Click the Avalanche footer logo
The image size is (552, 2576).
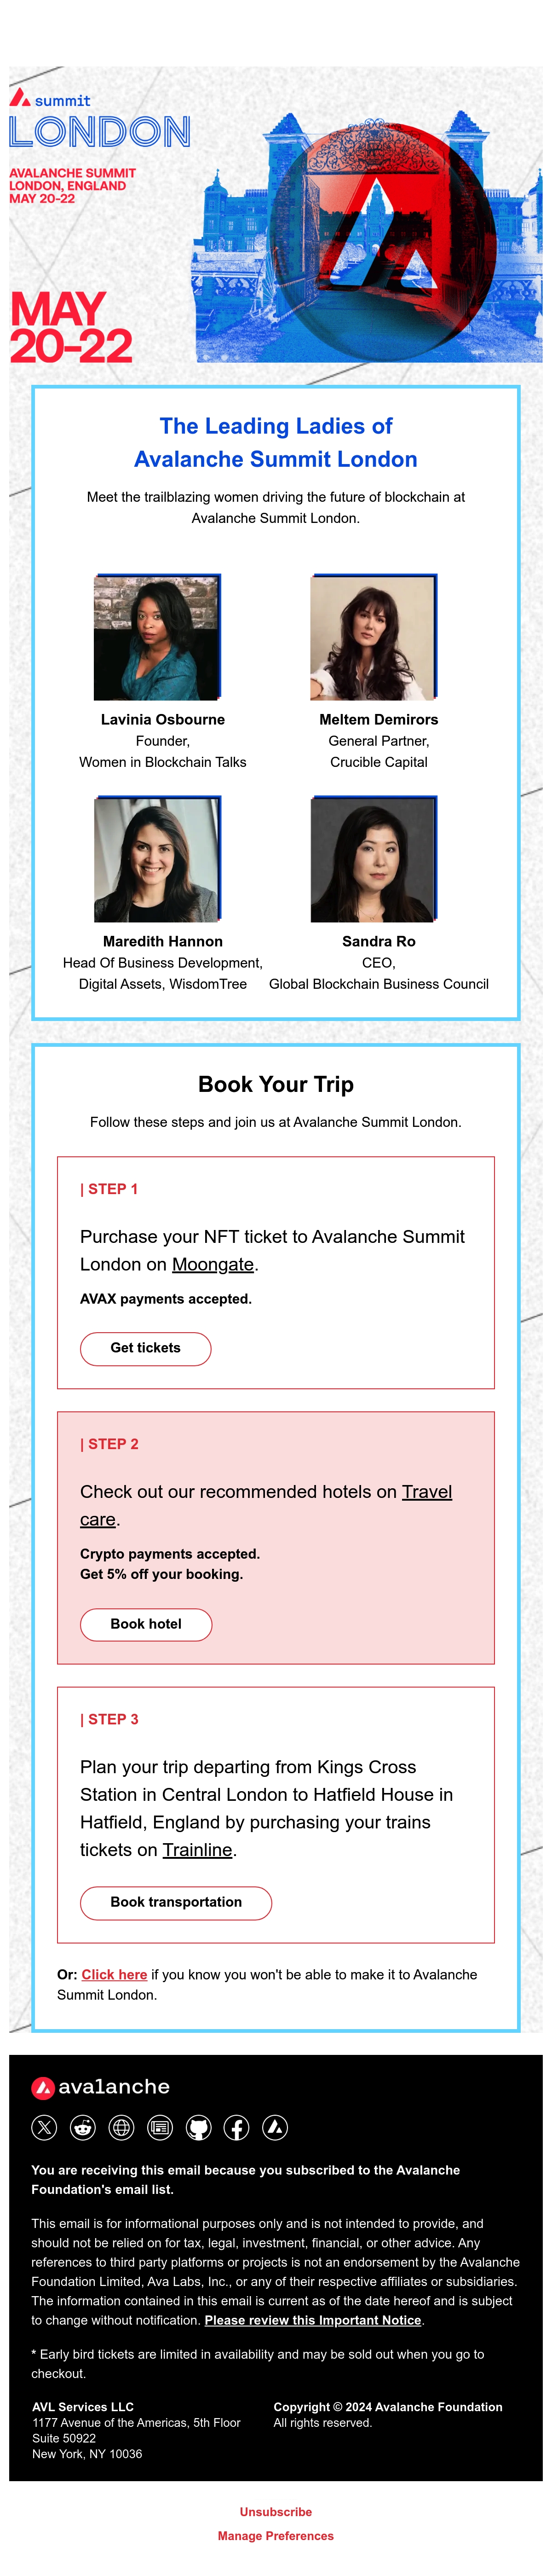coord(101,2087)
